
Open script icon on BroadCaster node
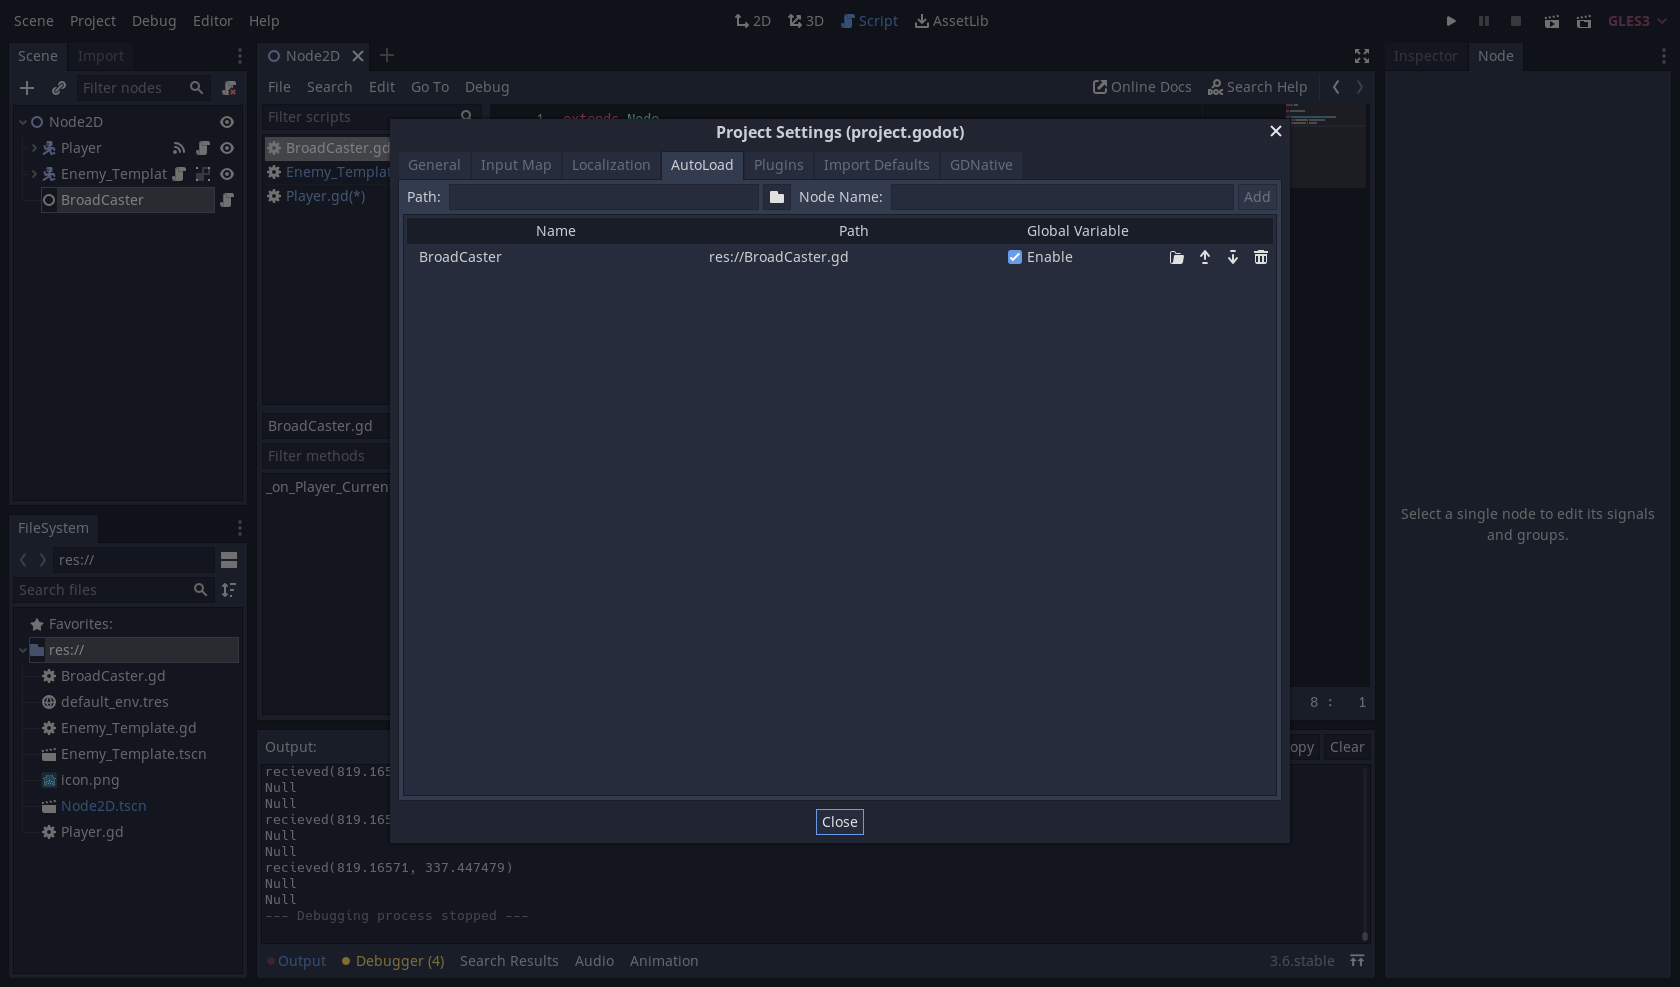coord(227,200)
